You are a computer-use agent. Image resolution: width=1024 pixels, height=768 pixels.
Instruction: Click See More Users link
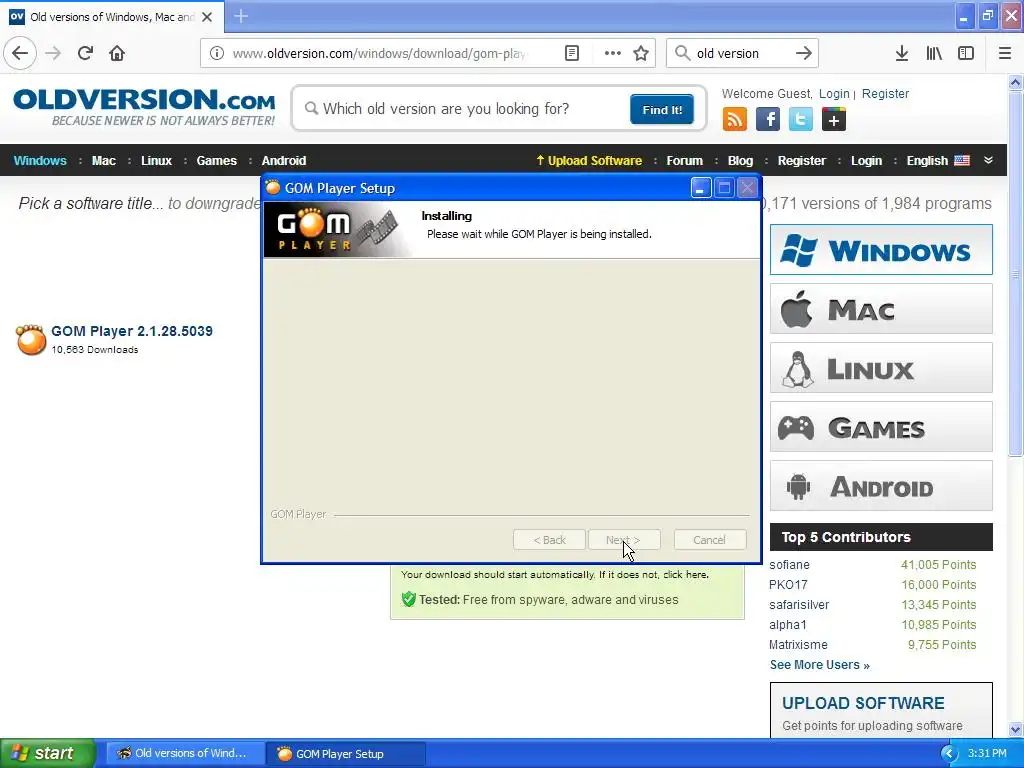click(x=820, y=665)
